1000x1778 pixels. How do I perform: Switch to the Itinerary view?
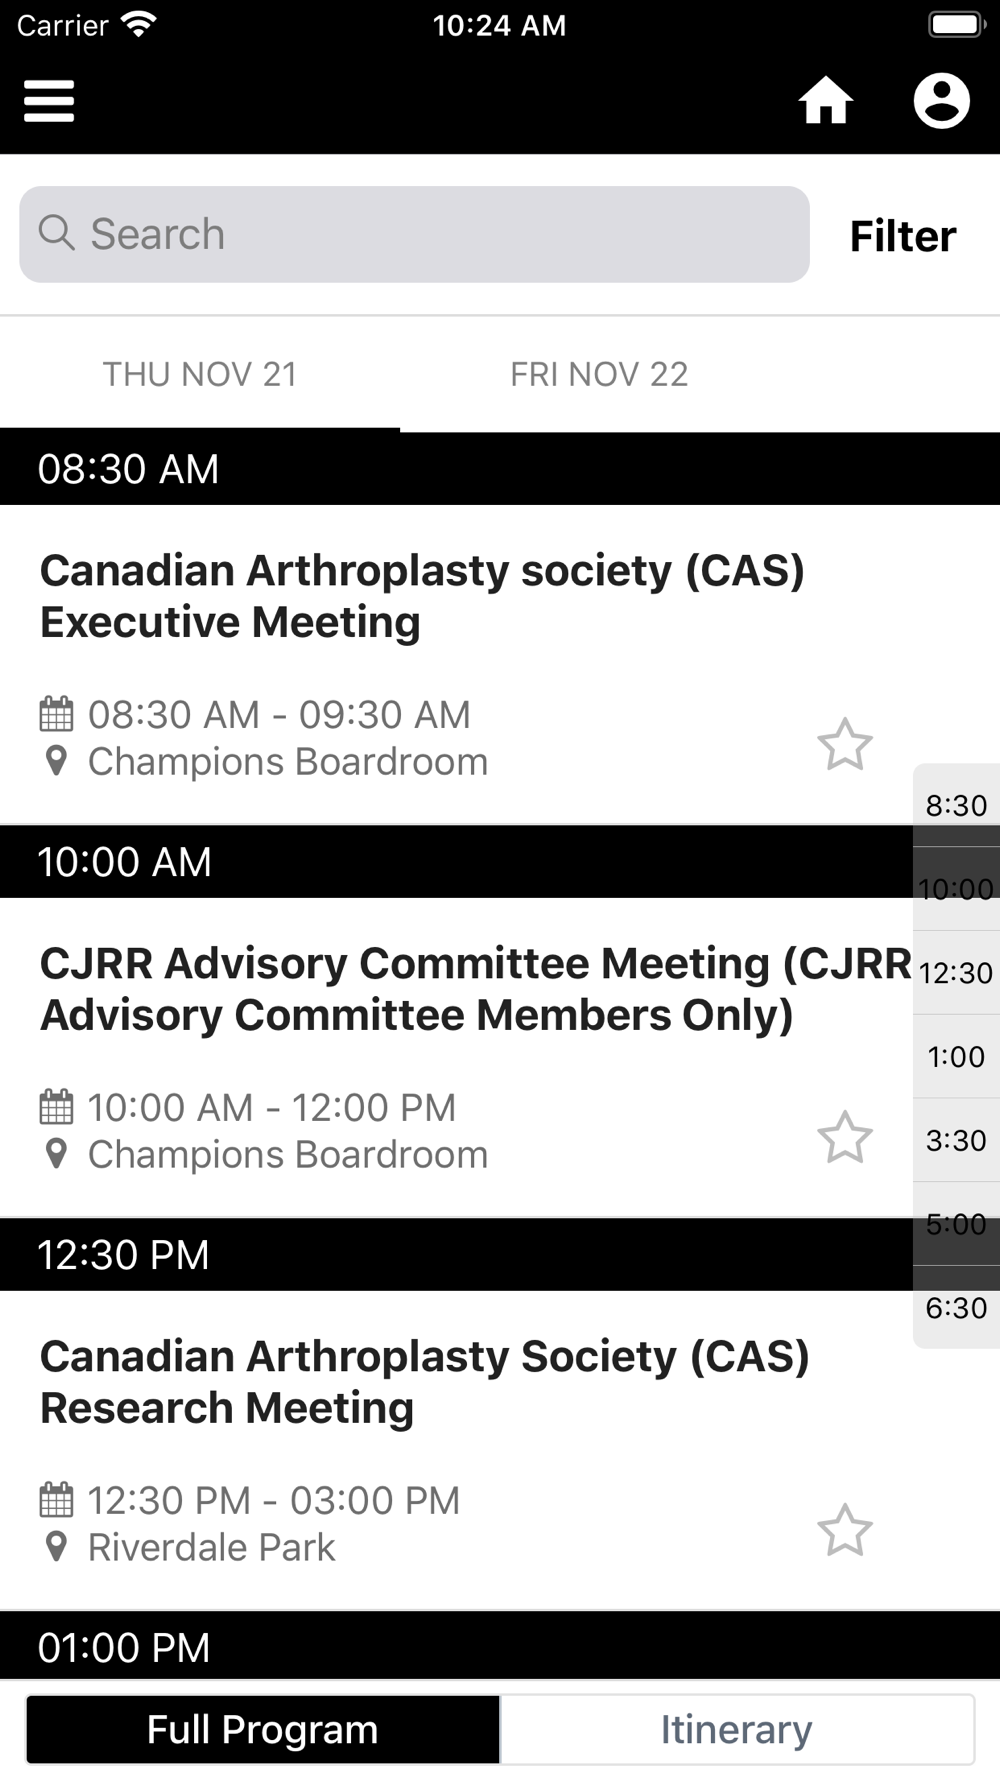point(737,1729)
